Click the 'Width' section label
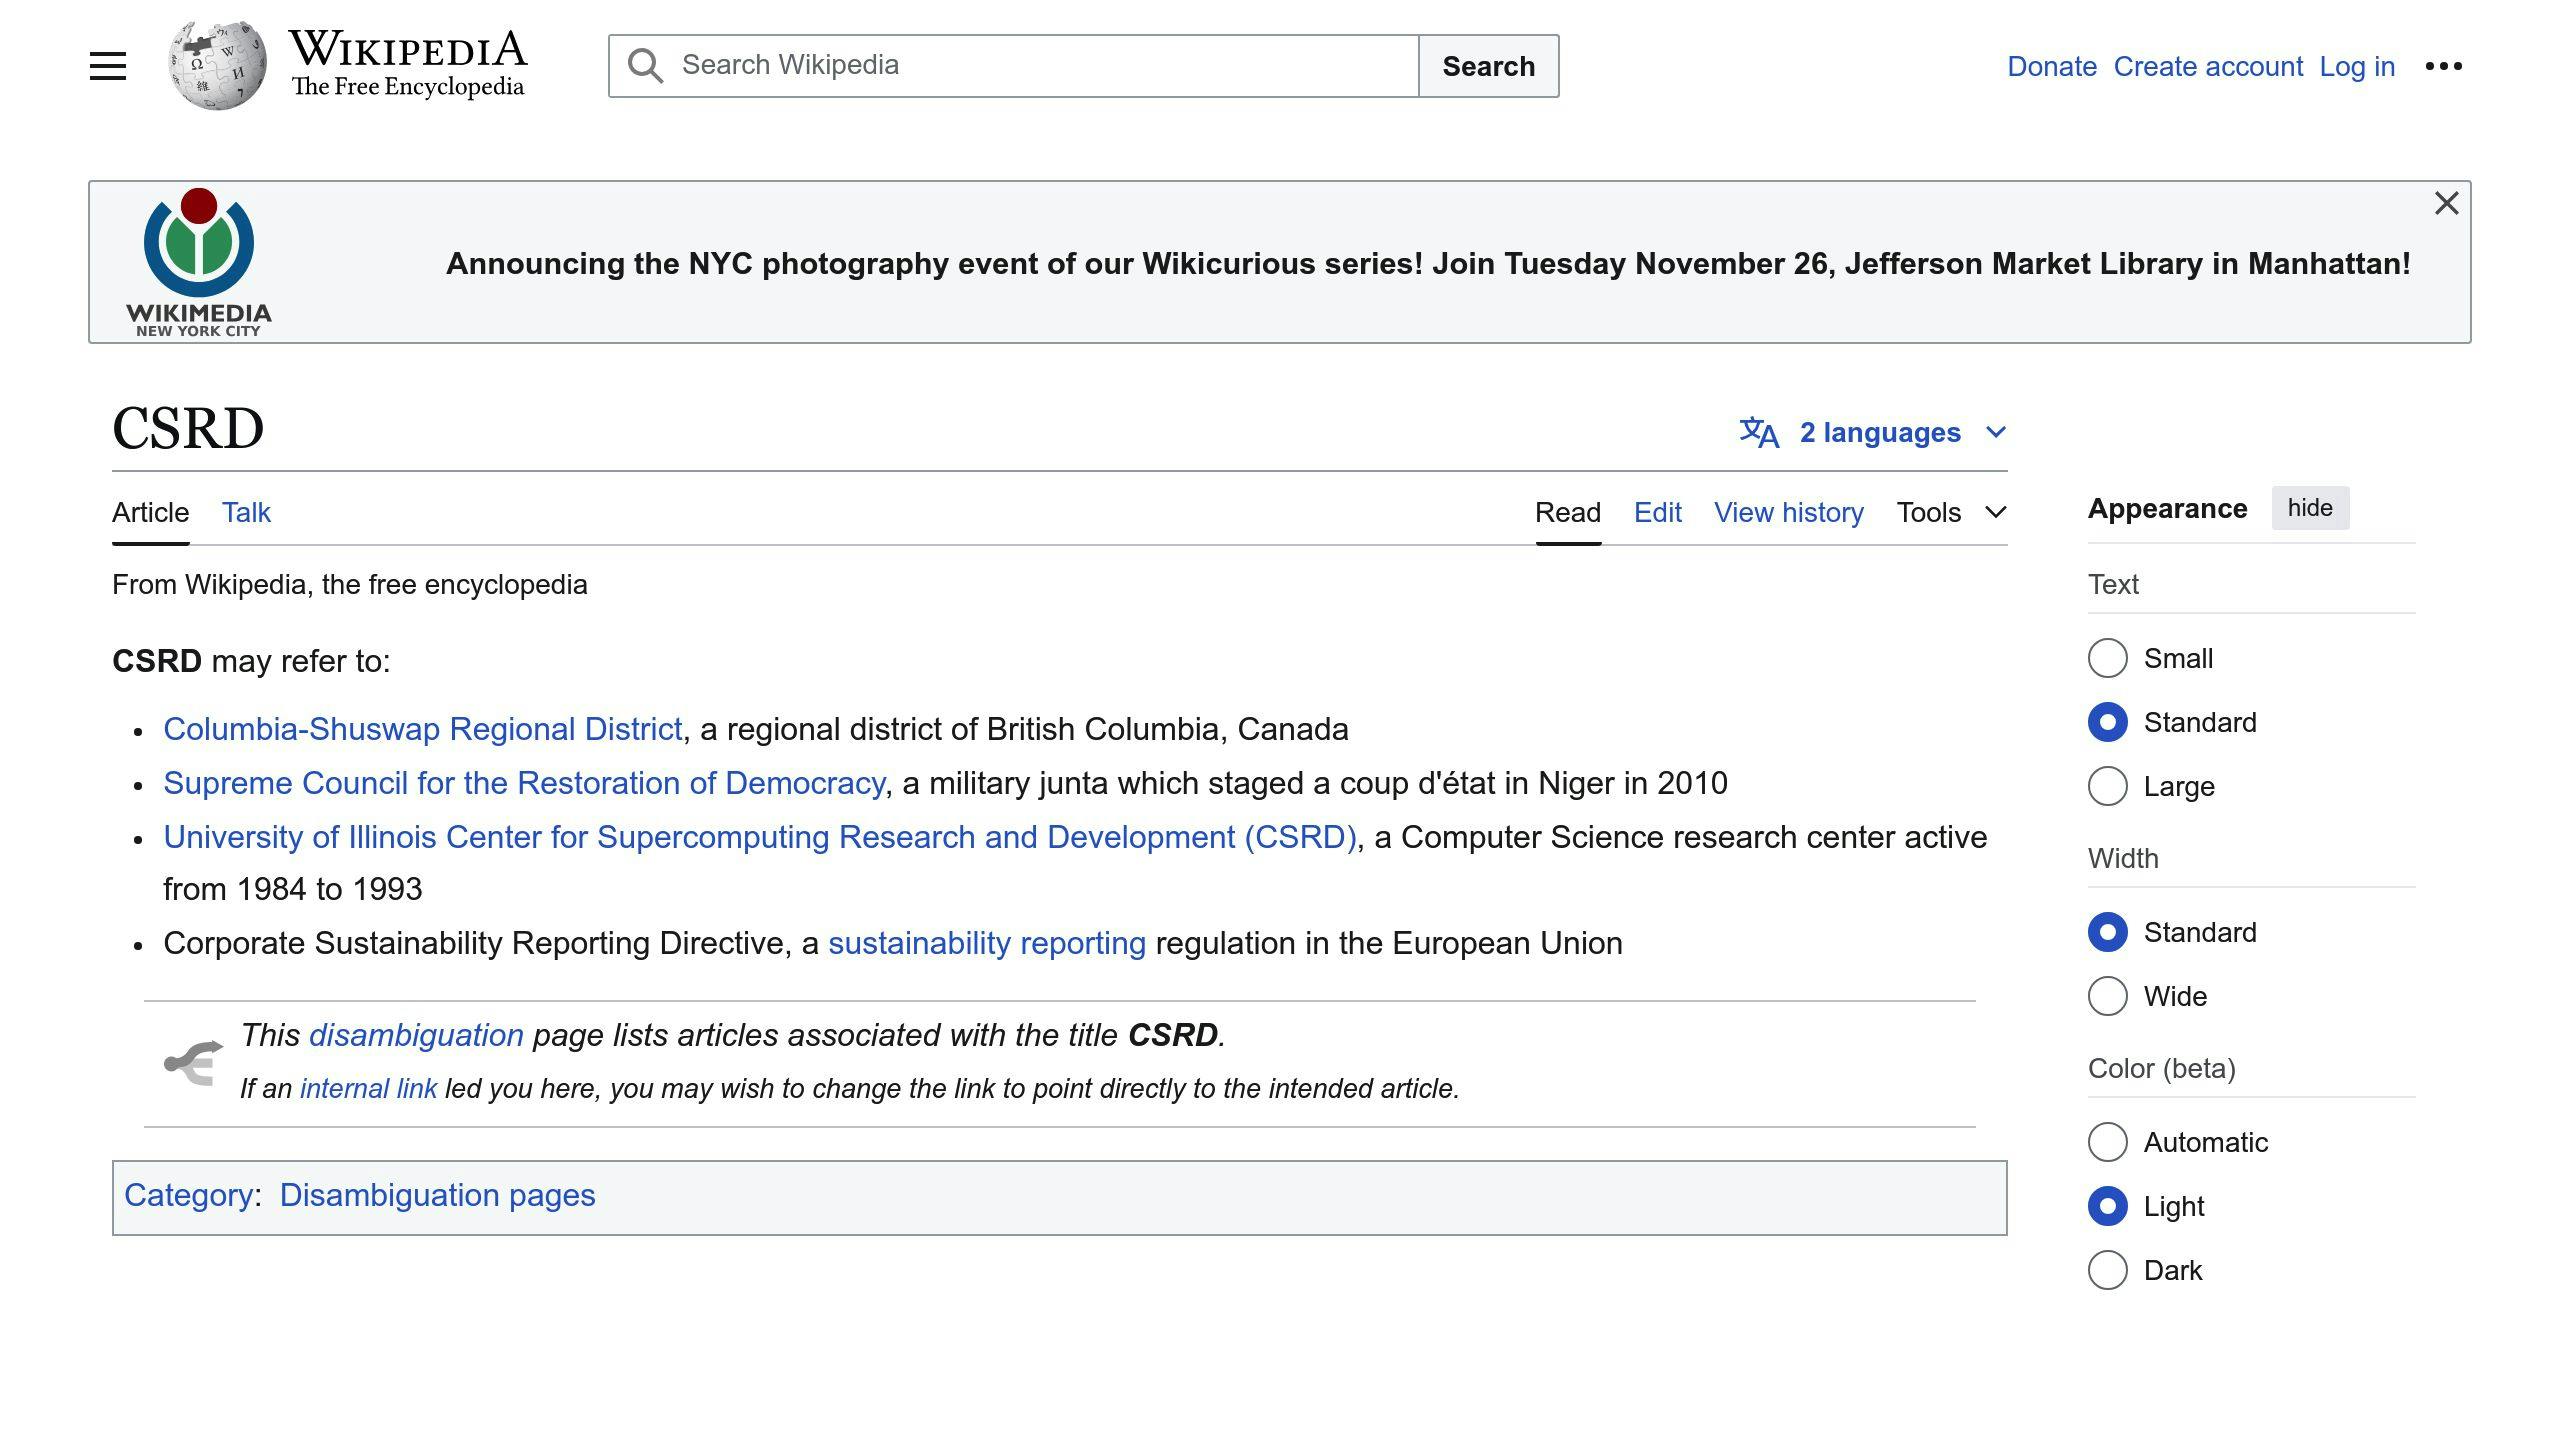 (x=2123, y=858)
